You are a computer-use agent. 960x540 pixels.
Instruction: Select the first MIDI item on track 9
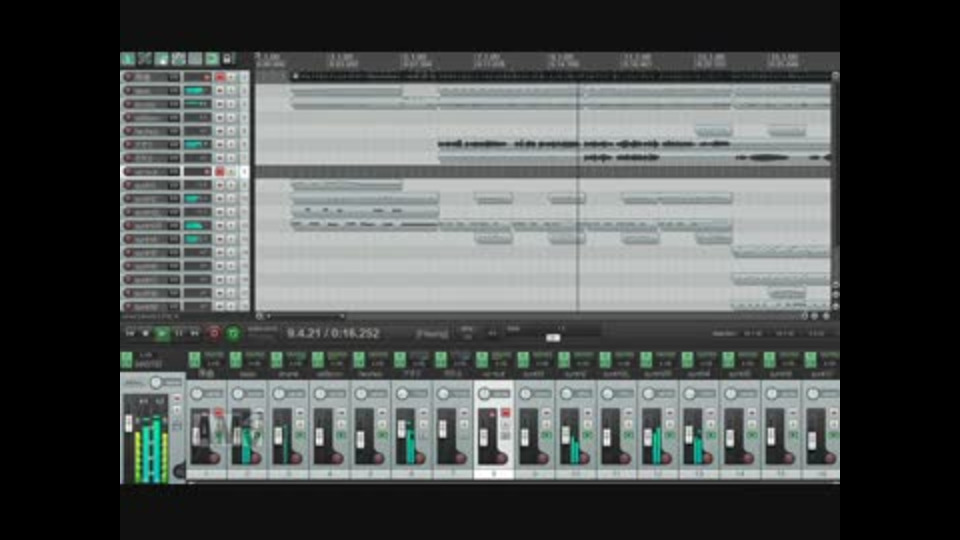pyautogui.click(x=347, y=185)
